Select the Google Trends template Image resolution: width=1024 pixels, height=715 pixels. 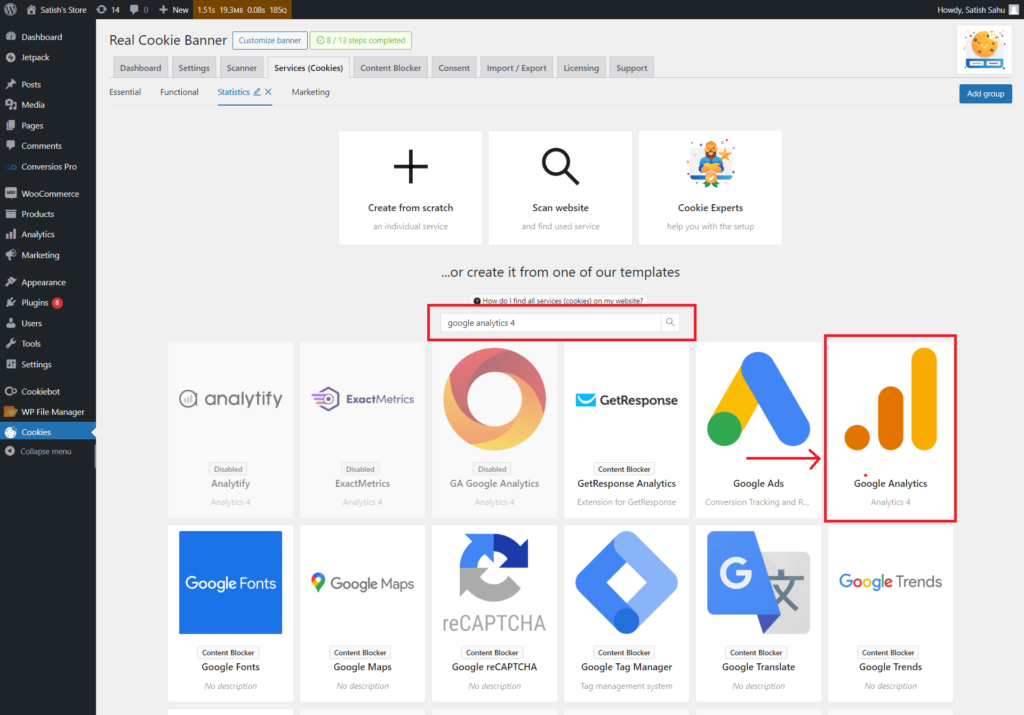coord(891,613)
